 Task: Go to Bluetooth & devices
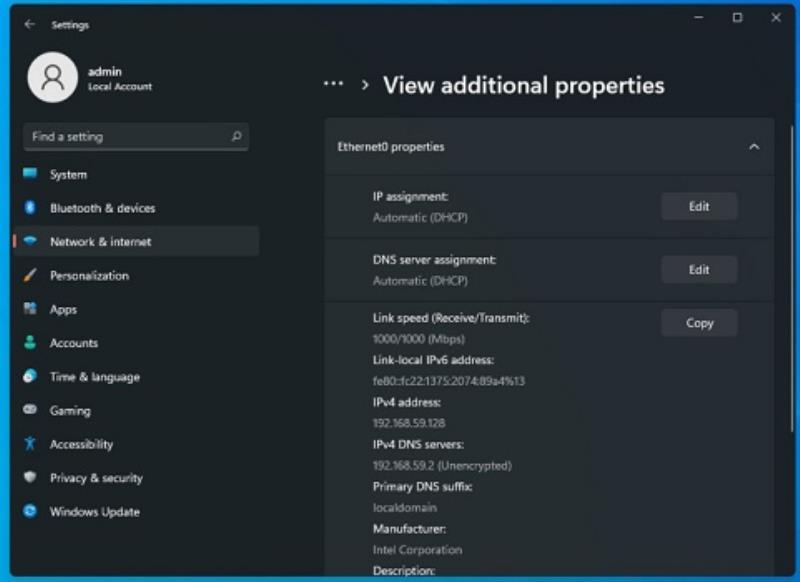(x=136, y=208)
